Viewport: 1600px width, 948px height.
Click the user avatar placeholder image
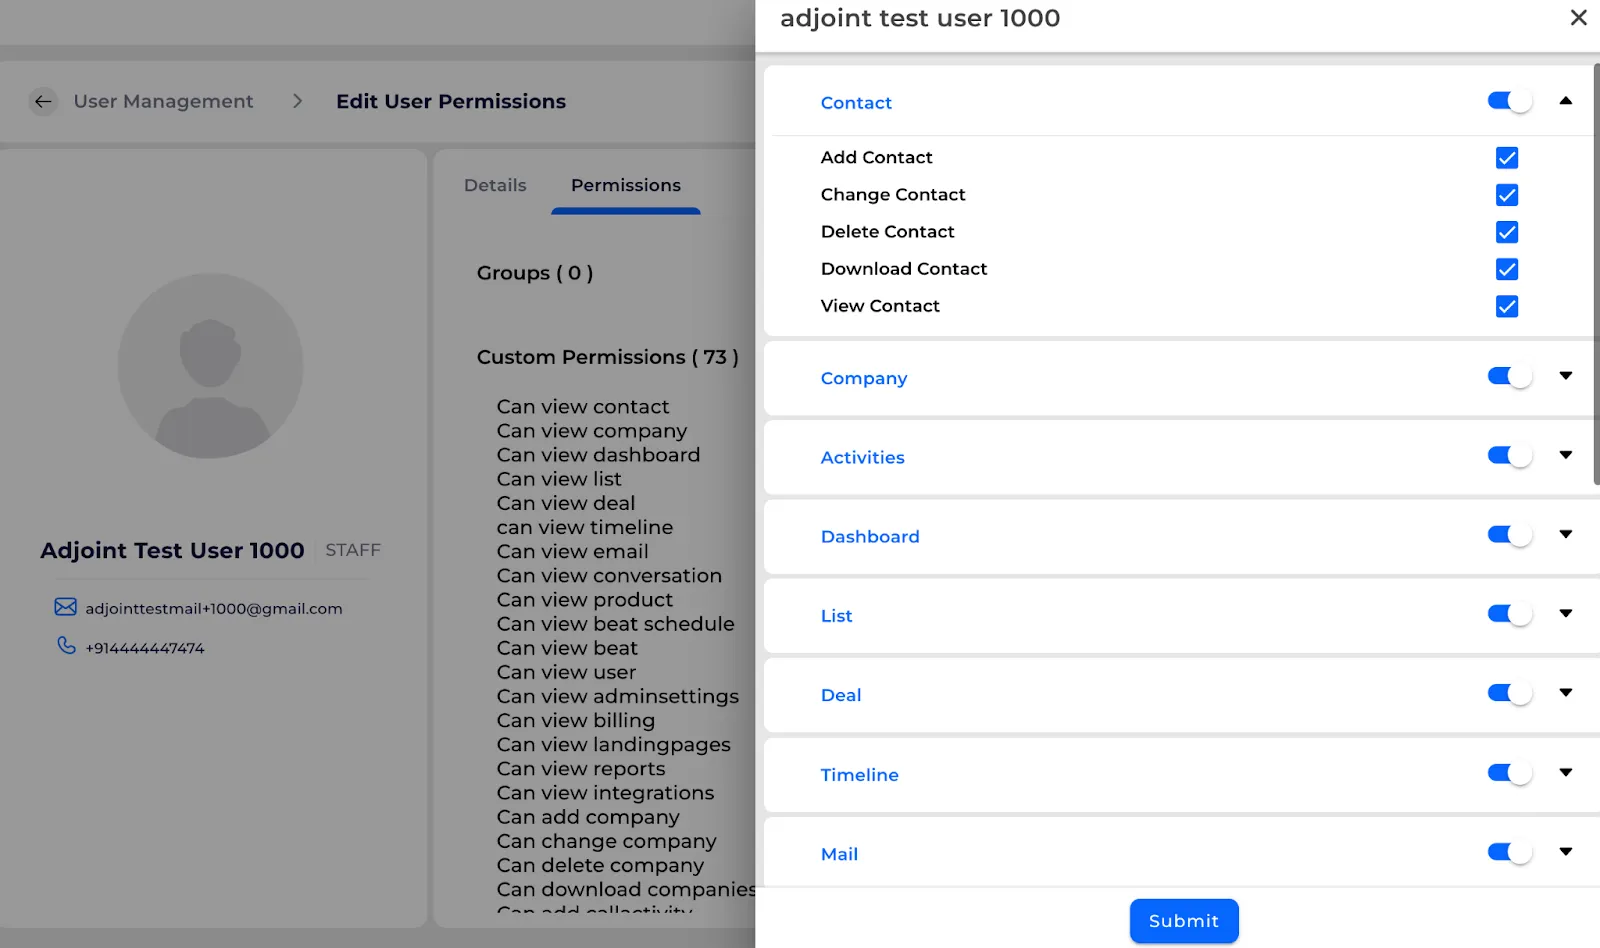click(210, 366)
